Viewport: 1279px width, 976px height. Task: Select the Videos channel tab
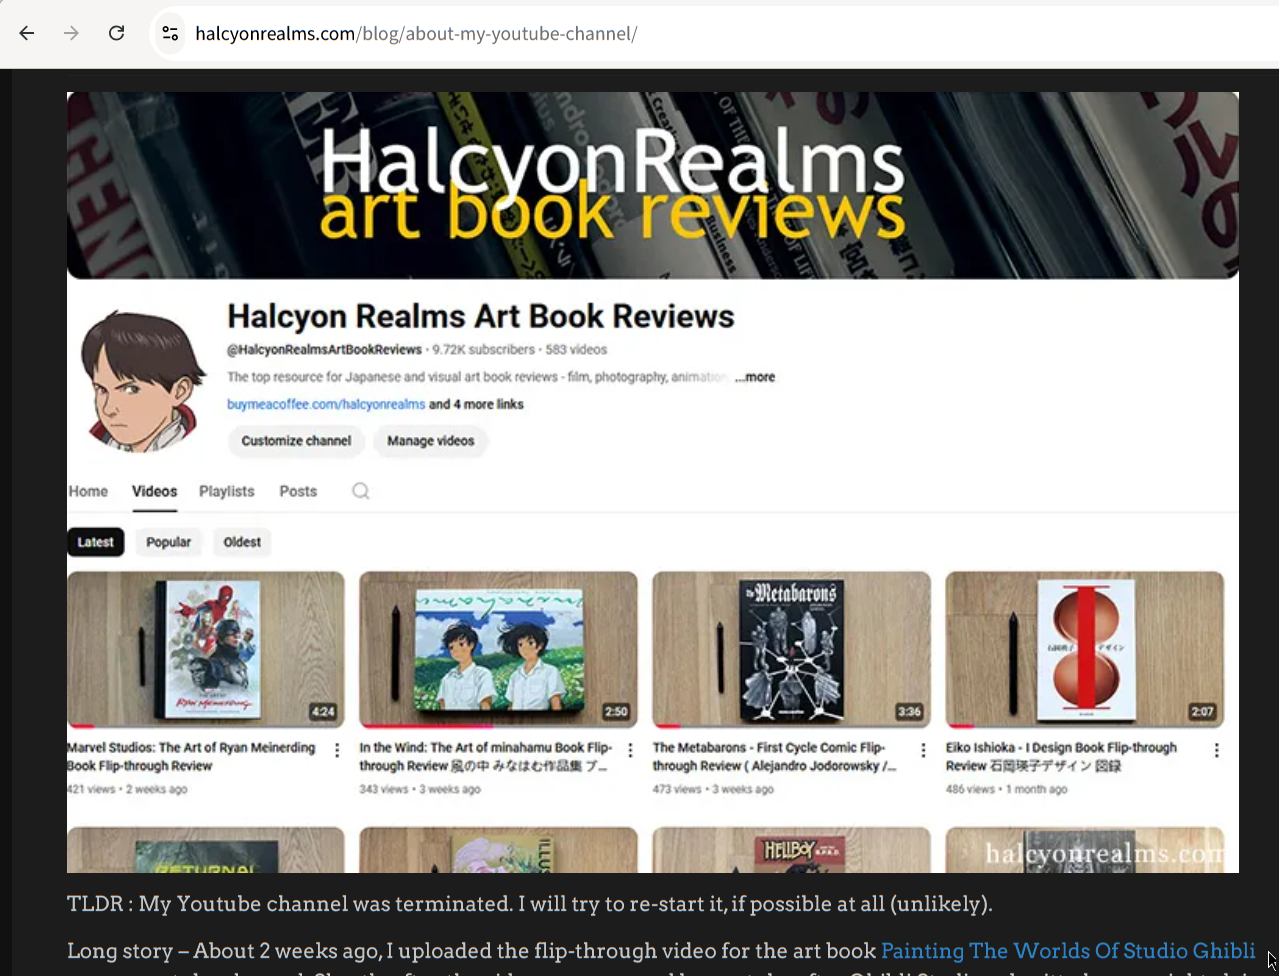click(154, 491)
